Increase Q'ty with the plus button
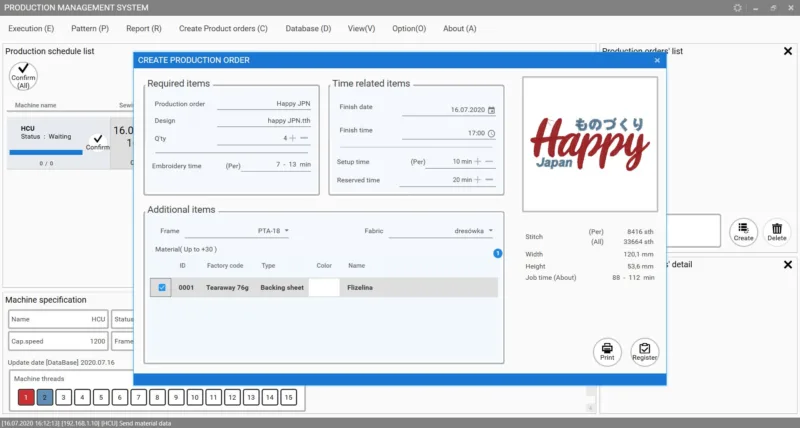Image resolution: width=800 pixels, height=428 pixels. click(292, 138)
